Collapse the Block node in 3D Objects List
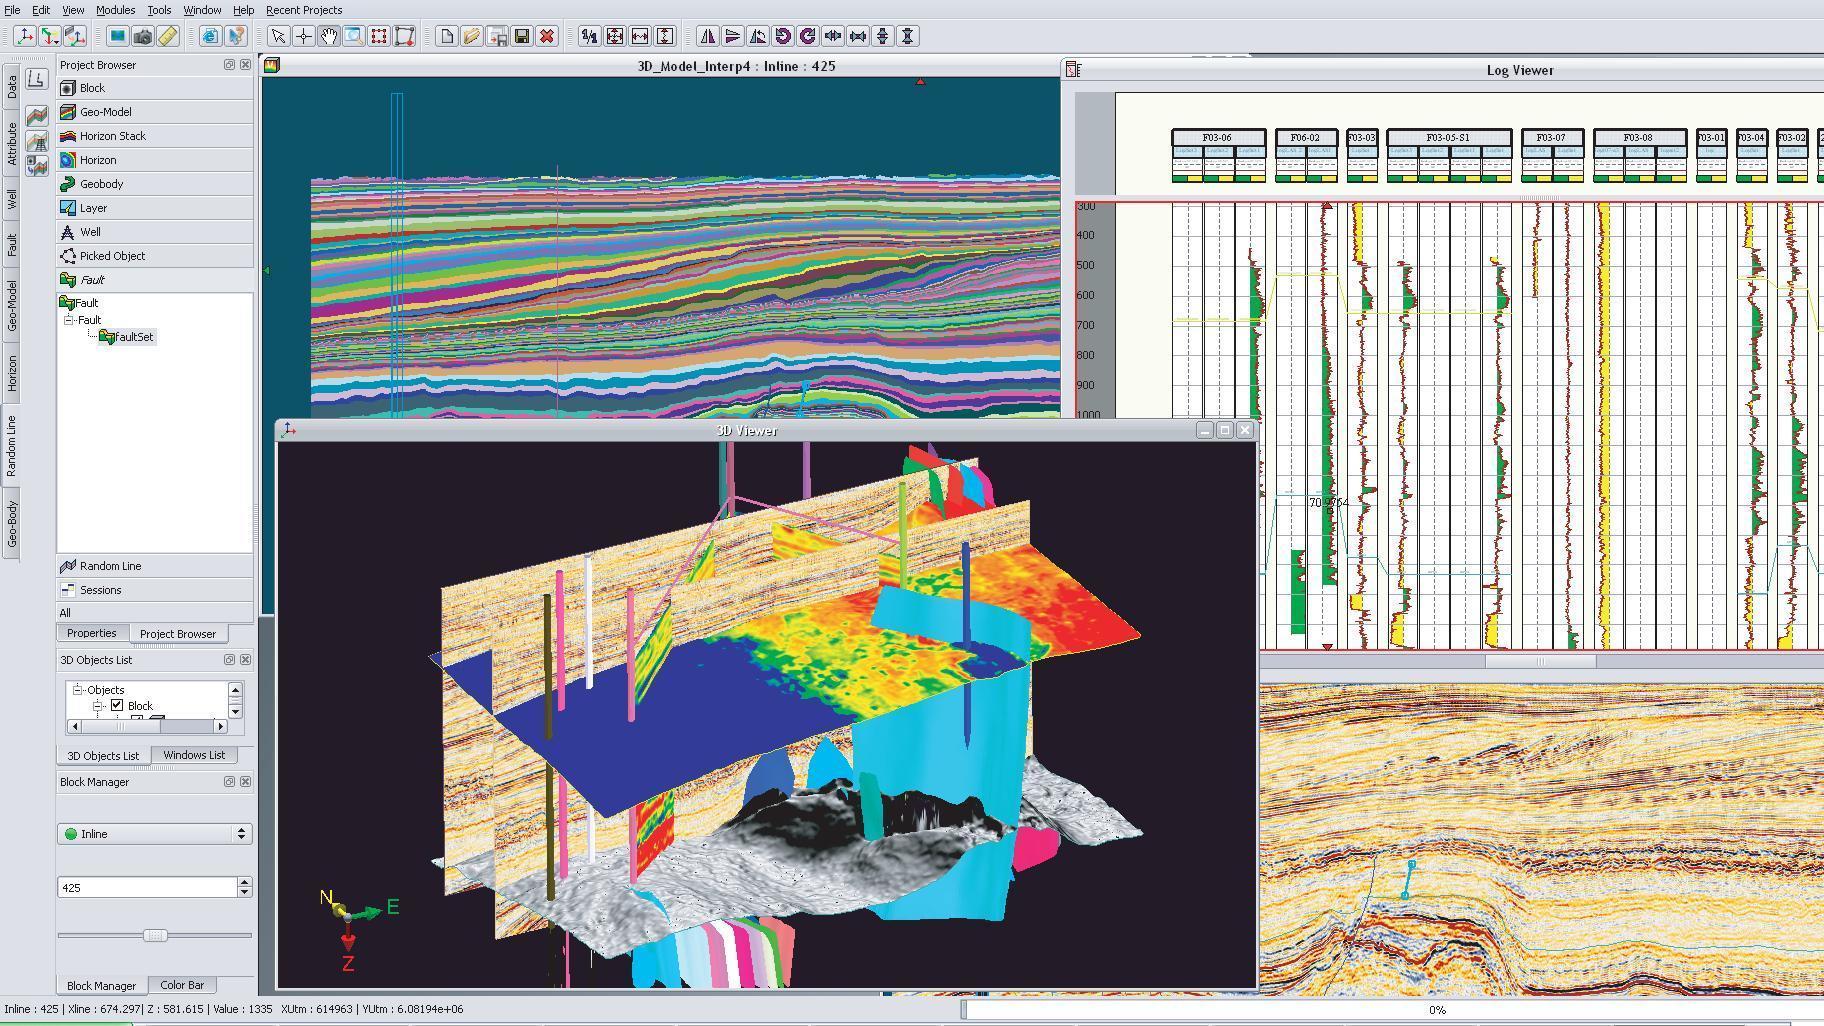The height and width of the screenshot is (1026, 1824). pos(99,705)
